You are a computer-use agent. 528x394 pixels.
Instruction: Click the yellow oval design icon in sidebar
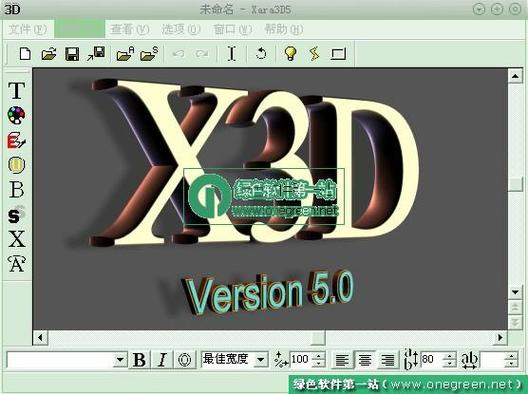point(16,165)
